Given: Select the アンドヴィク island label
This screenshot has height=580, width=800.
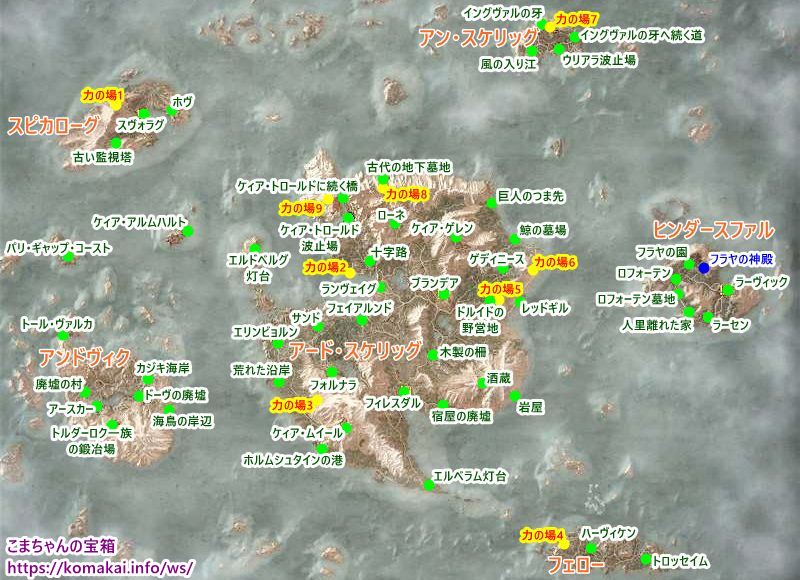Looking at the screenshot, I should pos(83,357).
